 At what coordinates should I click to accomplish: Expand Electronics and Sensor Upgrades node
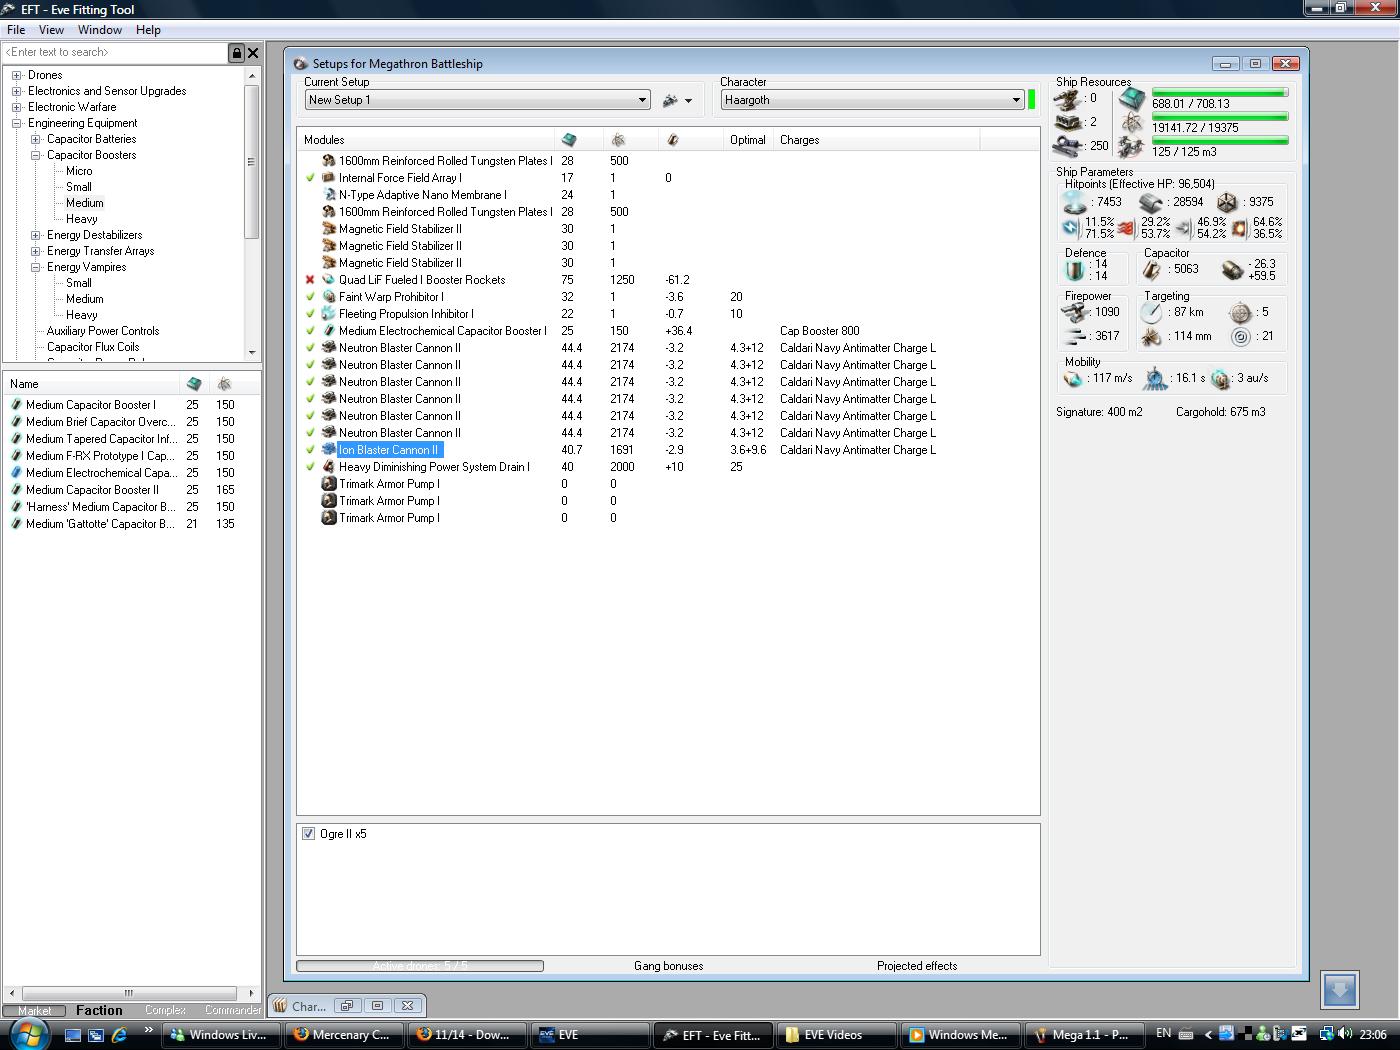(x=16, y=91)
